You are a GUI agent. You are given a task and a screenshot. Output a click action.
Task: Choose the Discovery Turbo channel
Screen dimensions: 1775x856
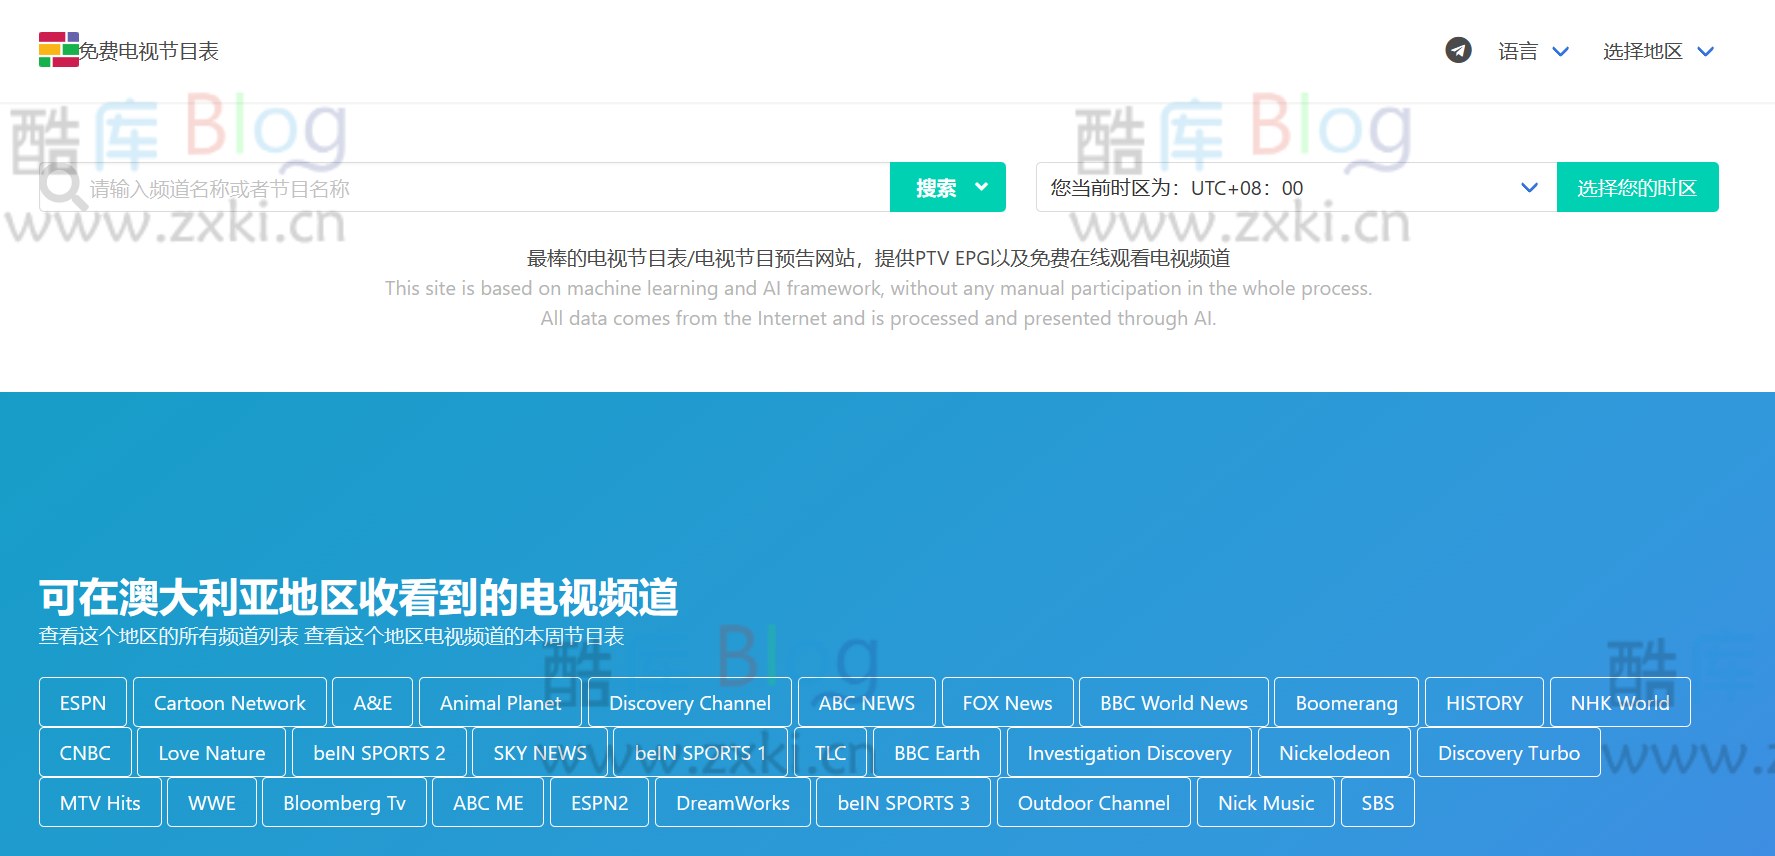click(1509, 752)
